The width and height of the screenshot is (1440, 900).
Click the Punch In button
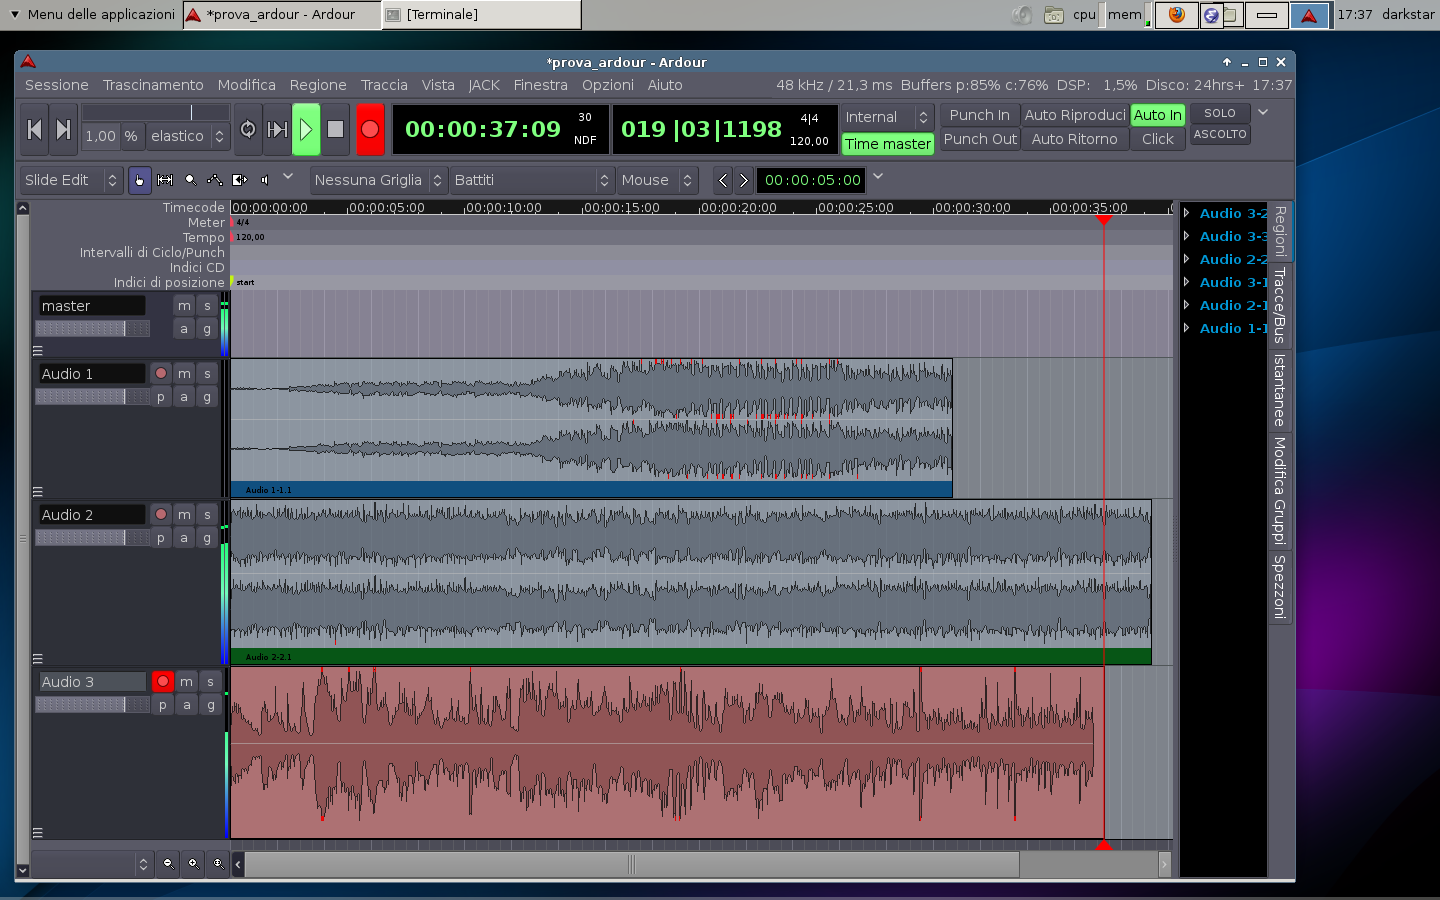tap(979, 115)
